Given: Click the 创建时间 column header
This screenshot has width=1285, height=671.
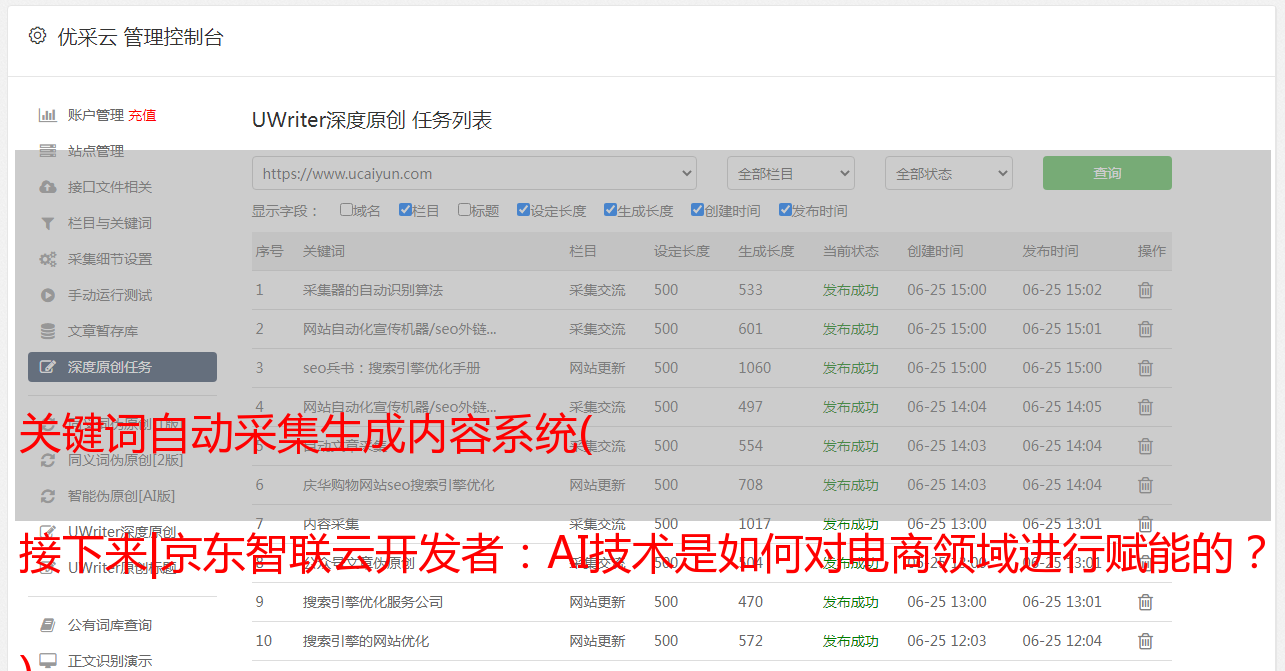Looking at the screenshot, I should [x=935, y=251].
